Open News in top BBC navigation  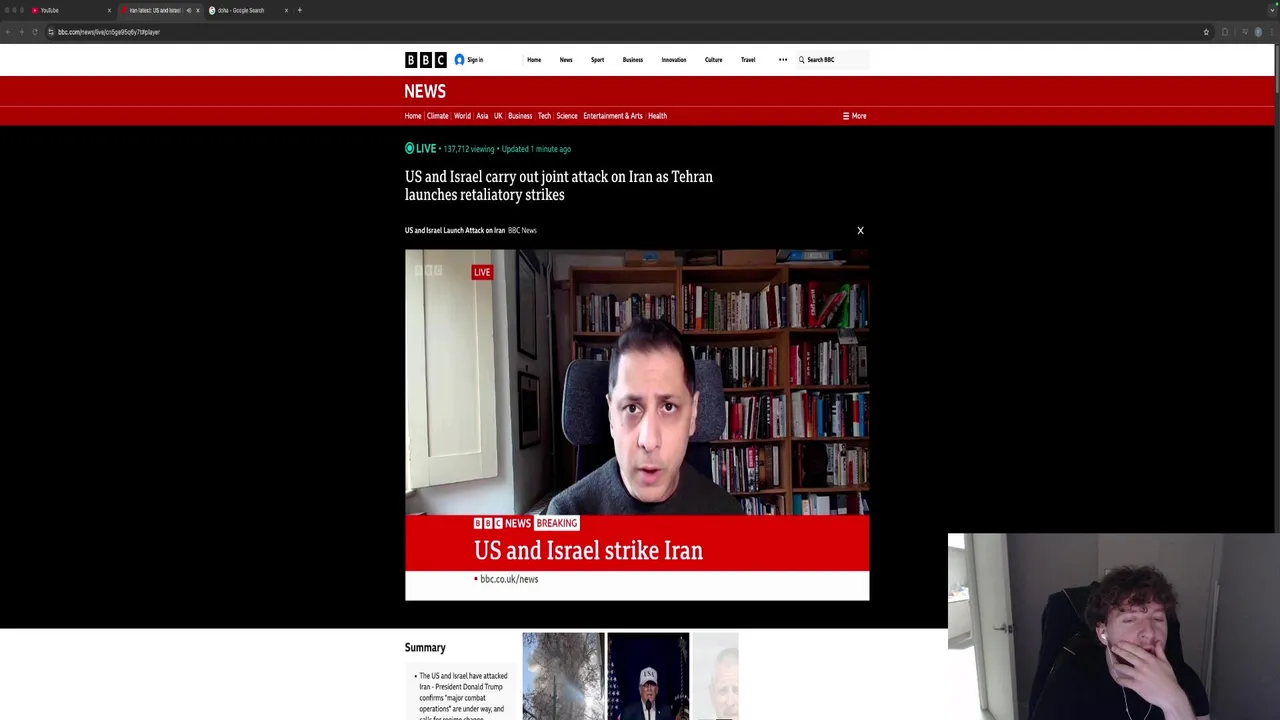pos(566,60)
